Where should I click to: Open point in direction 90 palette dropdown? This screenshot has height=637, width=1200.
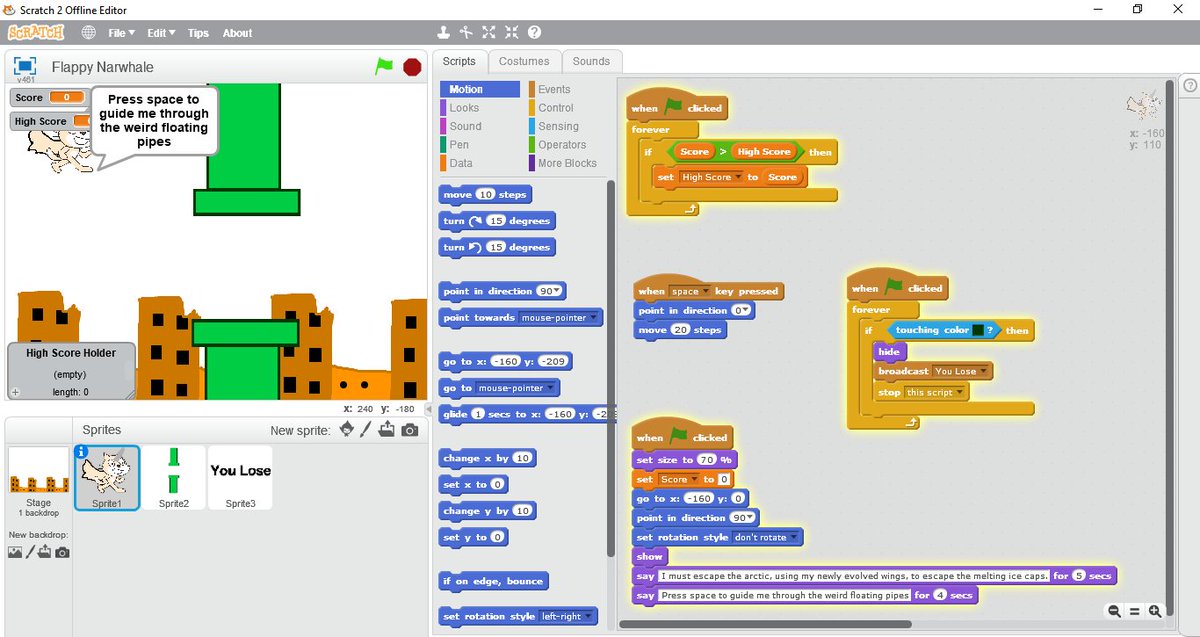tap(558, 291)
